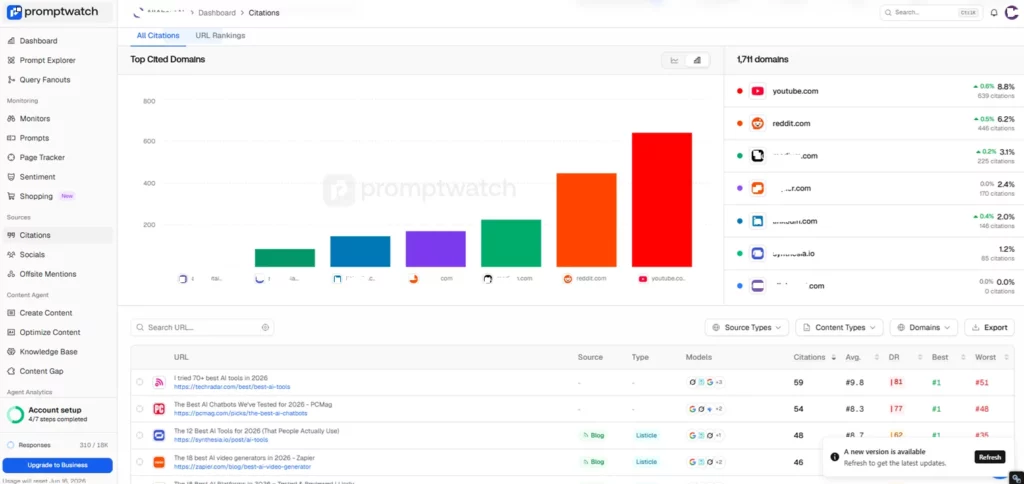
Task: Click the Search URL input field
Action: (202, 327)
